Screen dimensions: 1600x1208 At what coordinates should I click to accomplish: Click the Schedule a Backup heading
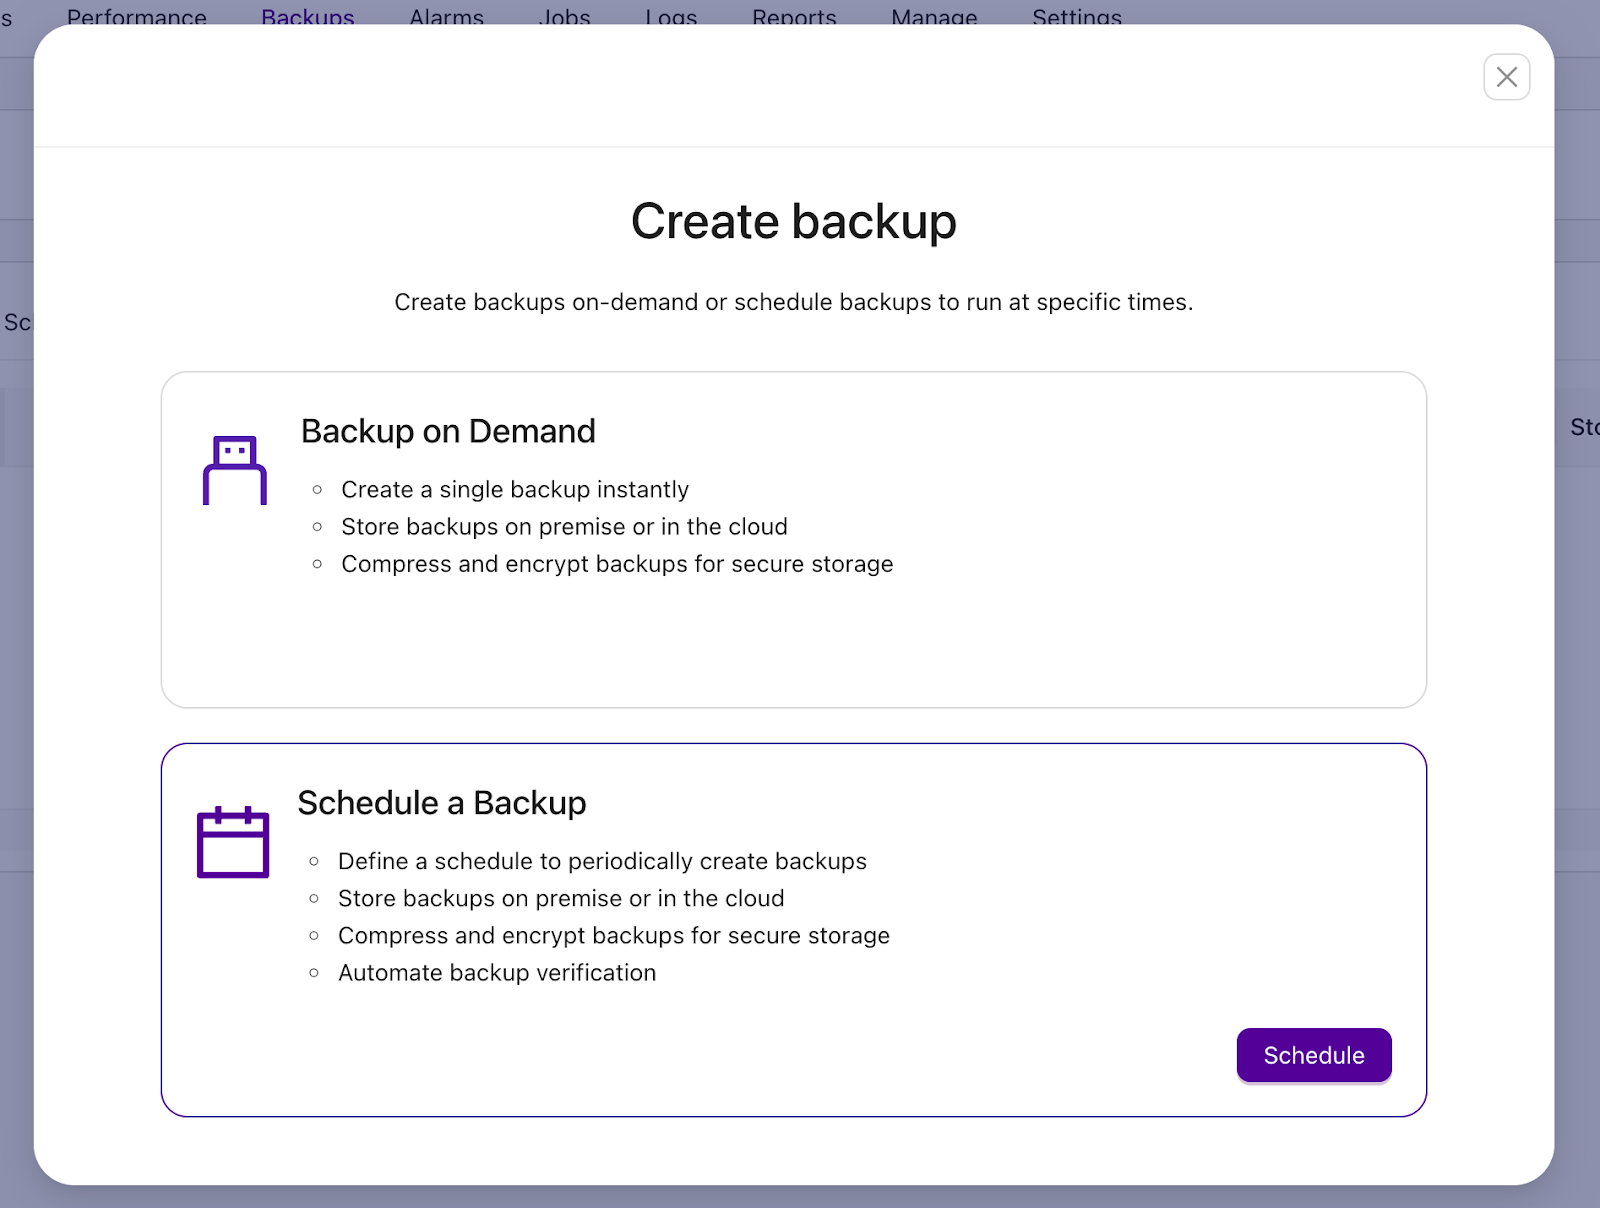[x=441, y=802]
